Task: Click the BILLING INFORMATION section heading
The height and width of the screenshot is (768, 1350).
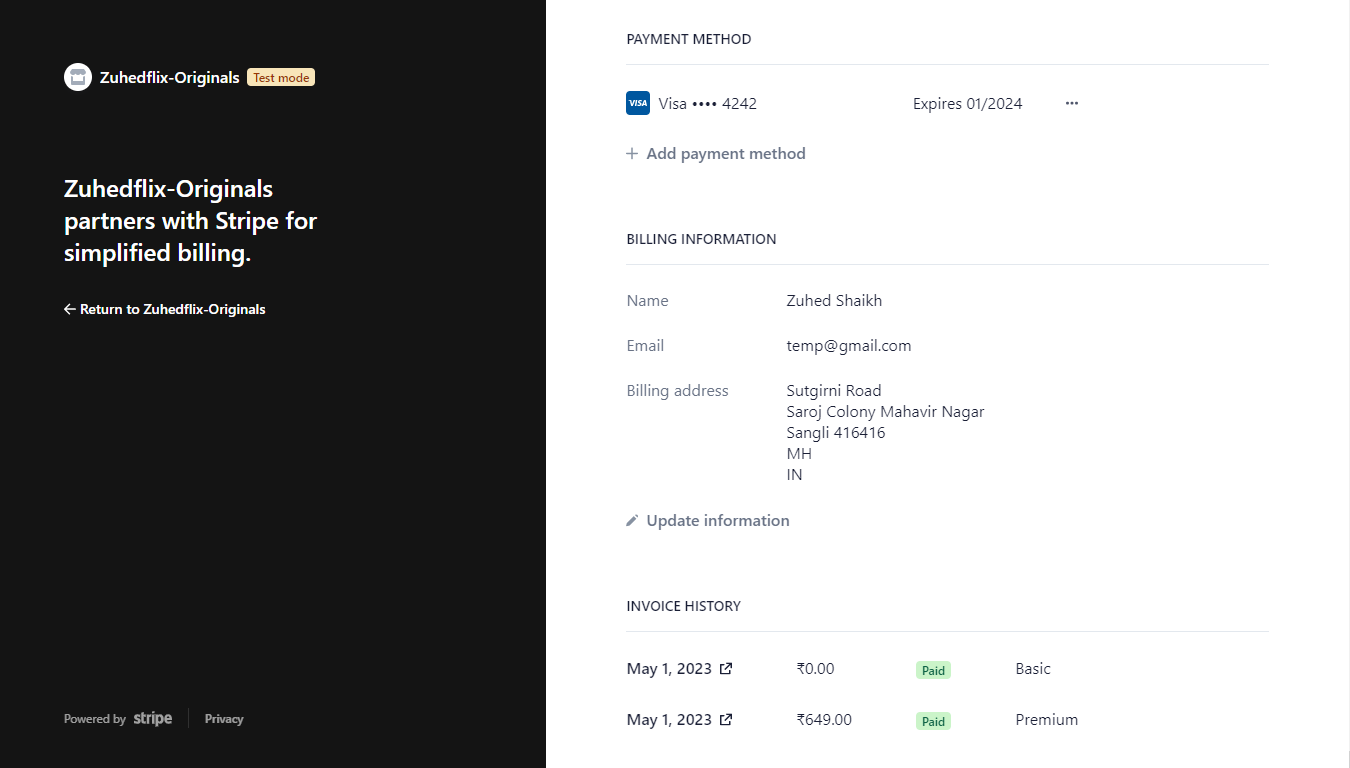Action: [x=701, y=239]
